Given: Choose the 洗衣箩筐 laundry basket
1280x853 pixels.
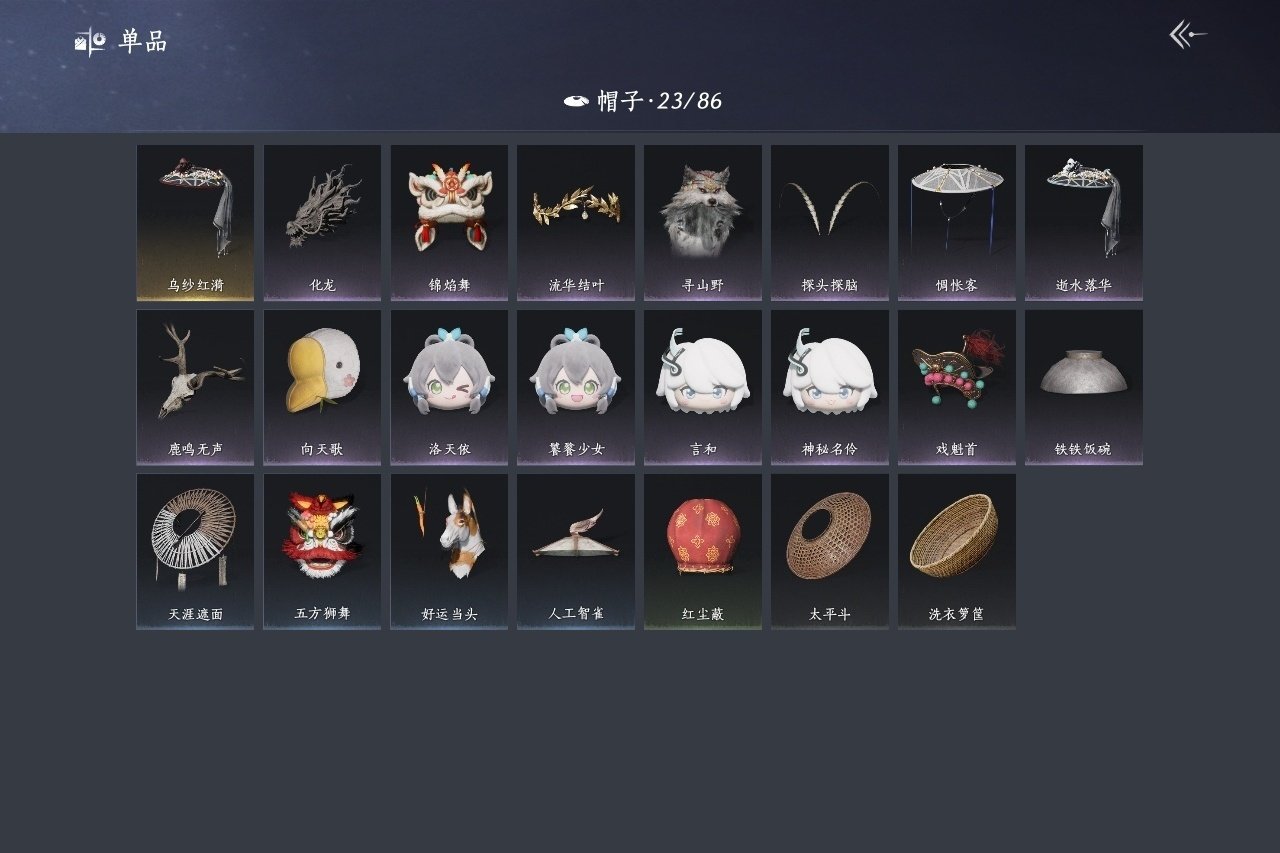Looking at the screenshot, I should 957,551.
